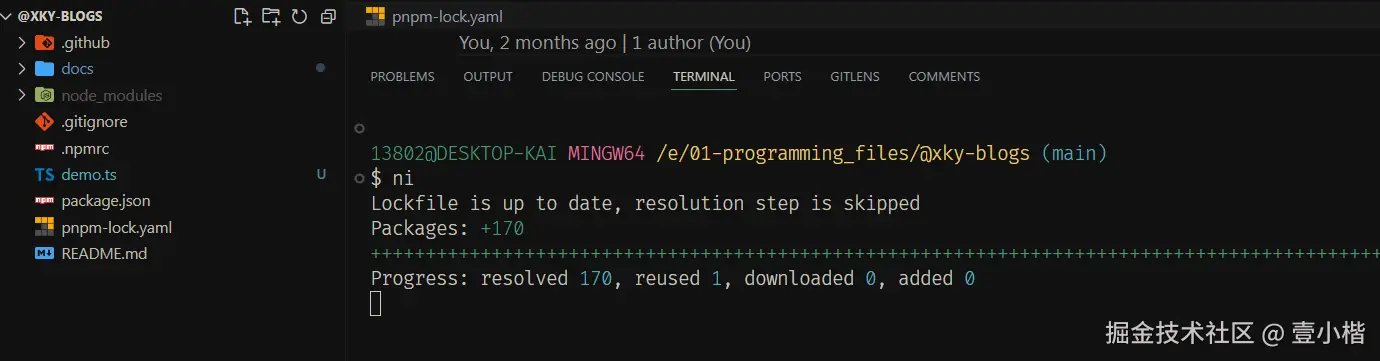The height and width of the screenshot is (361, 1380).
Task: Open the GITLENS panel tab
Action: [x=855, y=77]
